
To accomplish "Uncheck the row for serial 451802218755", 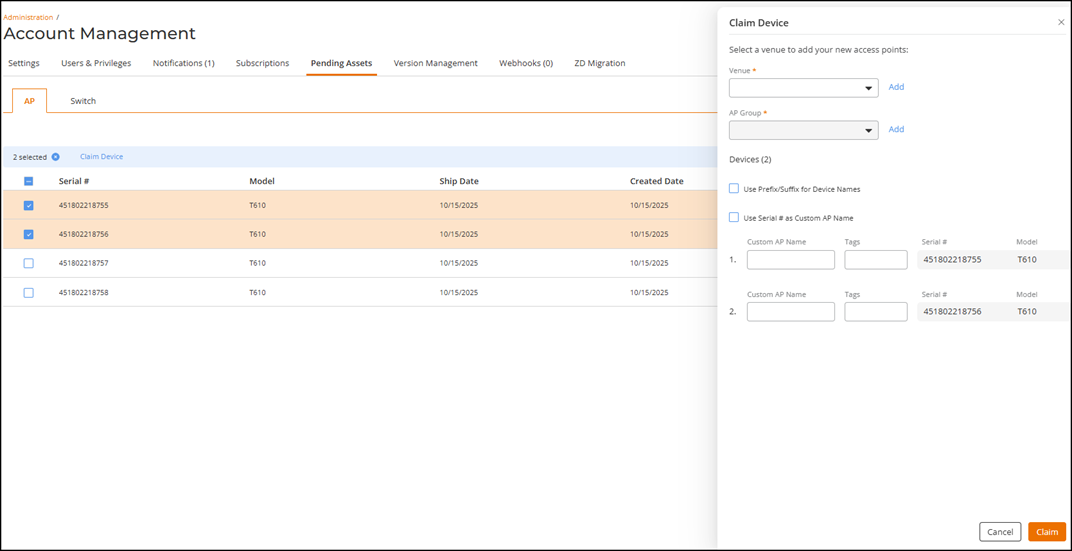I will point(28,205).
